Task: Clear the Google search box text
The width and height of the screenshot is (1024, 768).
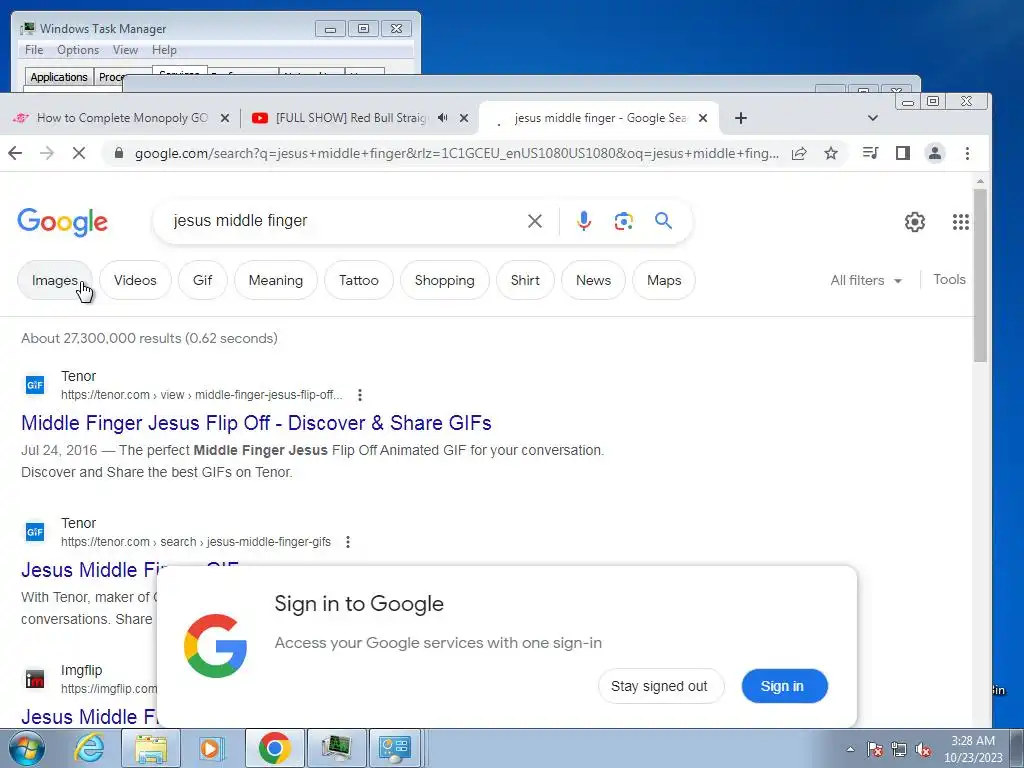Action: tap(535, 221)
